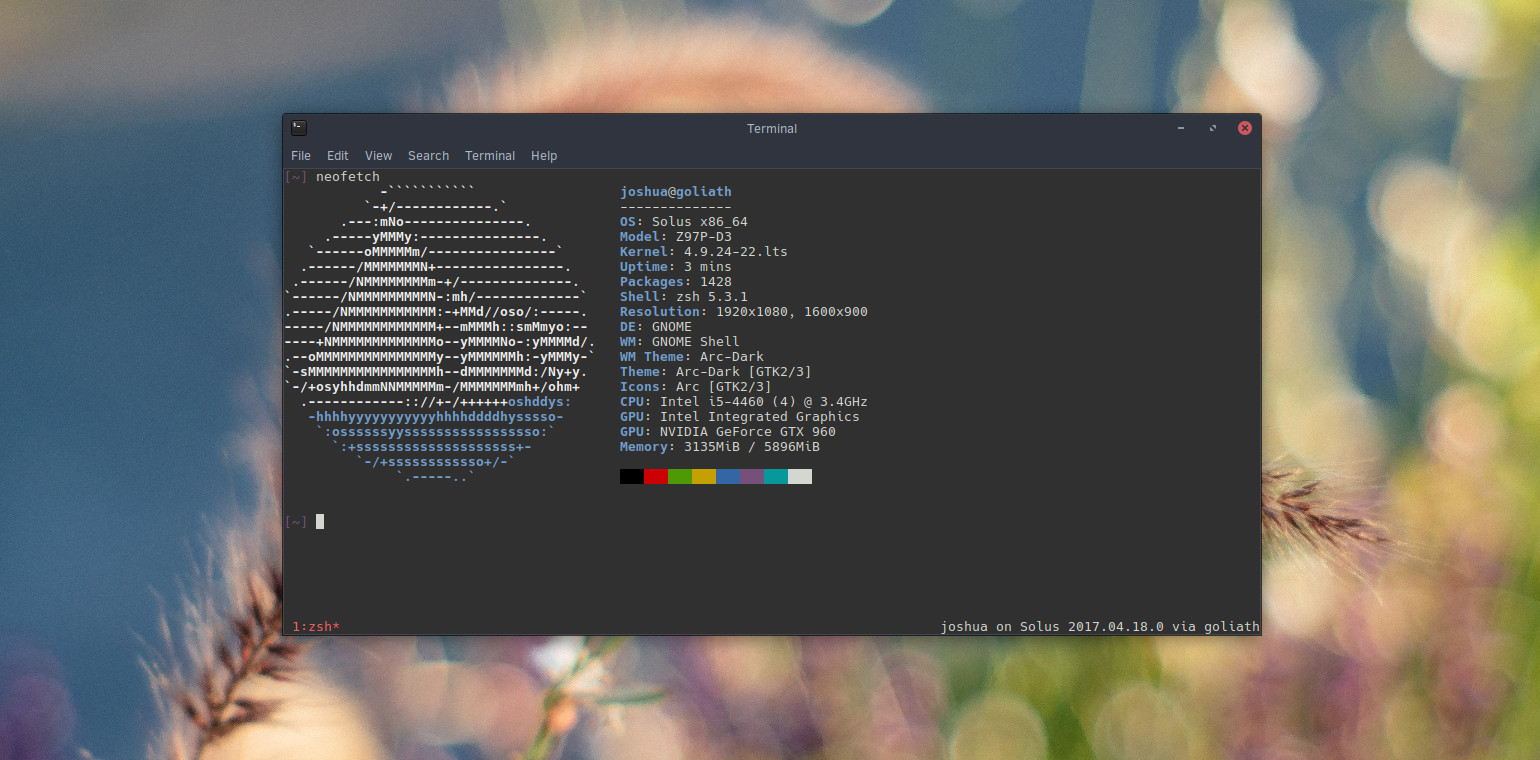The image size is (1540, 760).
Task: Open the View menu
Action: click(378, 156)
